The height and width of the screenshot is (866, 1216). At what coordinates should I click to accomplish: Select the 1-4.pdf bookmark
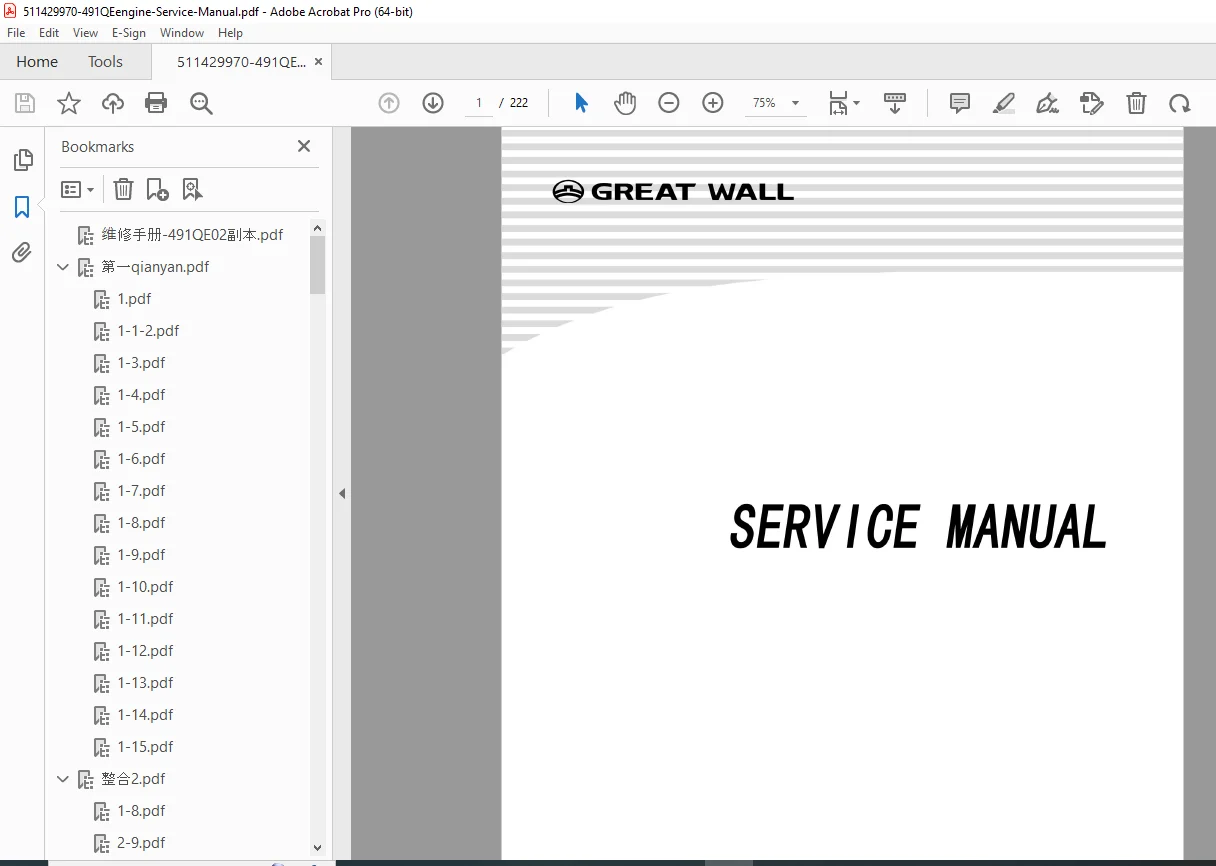[x=141, y=395]
